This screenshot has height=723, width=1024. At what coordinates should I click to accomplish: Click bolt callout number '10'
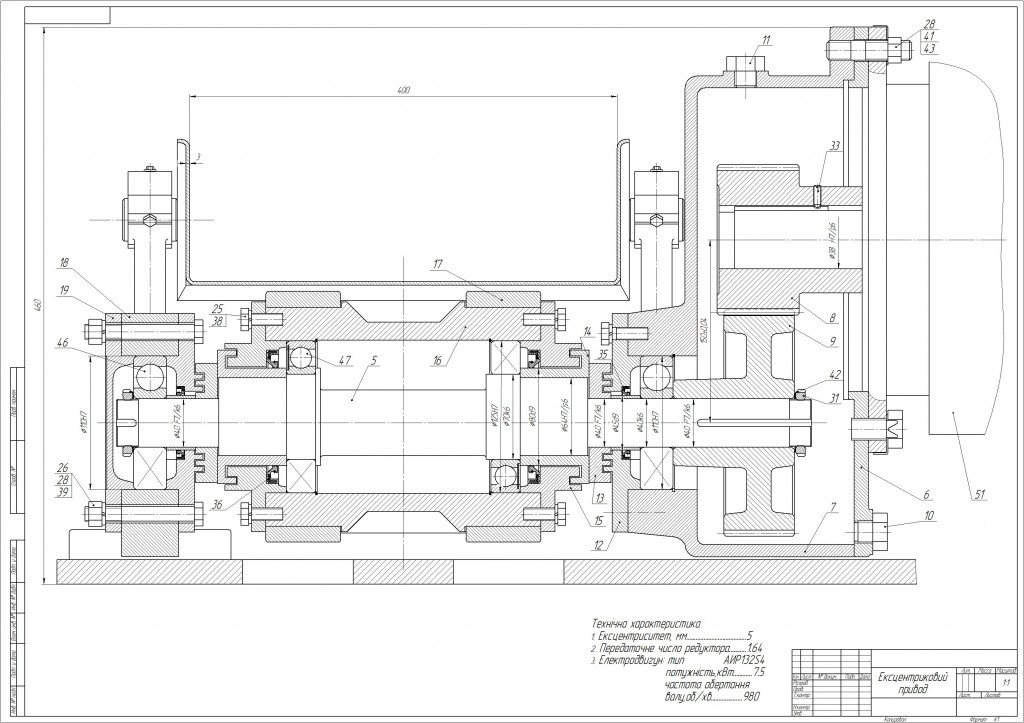929,515
